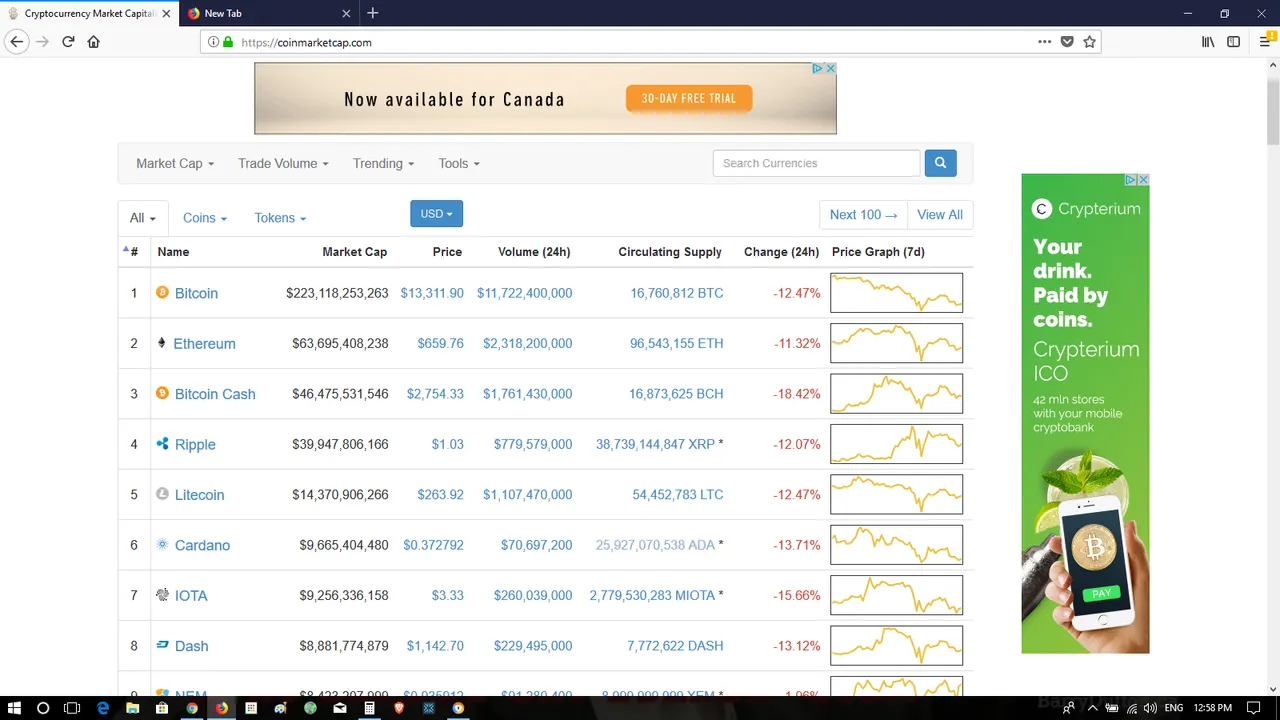Sort table by Name column header
This screenshot has height=720, width=1280.
pos(173,252)
